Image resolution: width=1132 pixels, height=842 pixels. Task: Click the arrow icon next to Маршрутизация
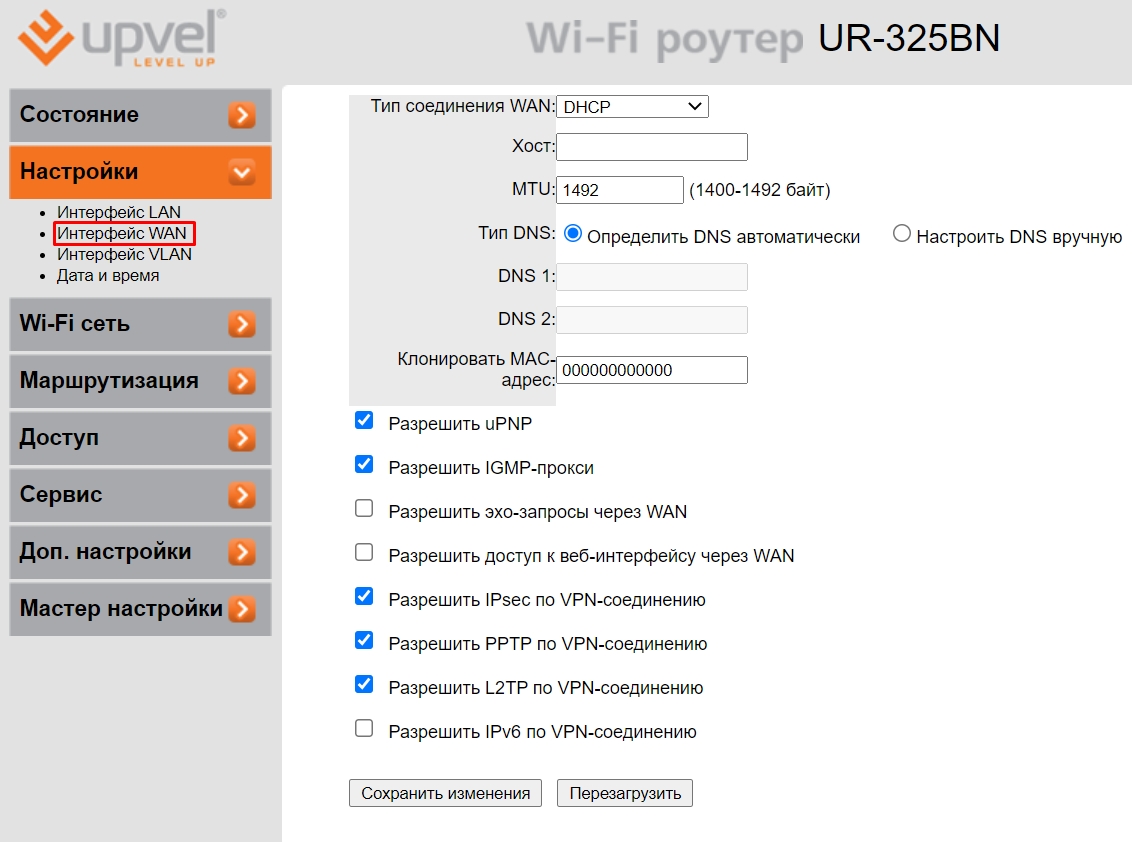[242, 381]
